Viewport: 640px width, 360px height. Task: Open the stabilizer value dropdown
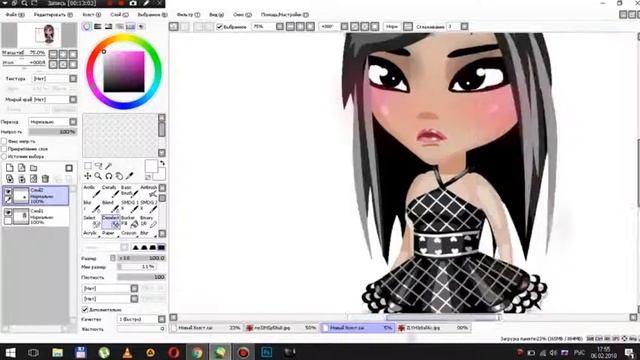[x=464, y=27]
